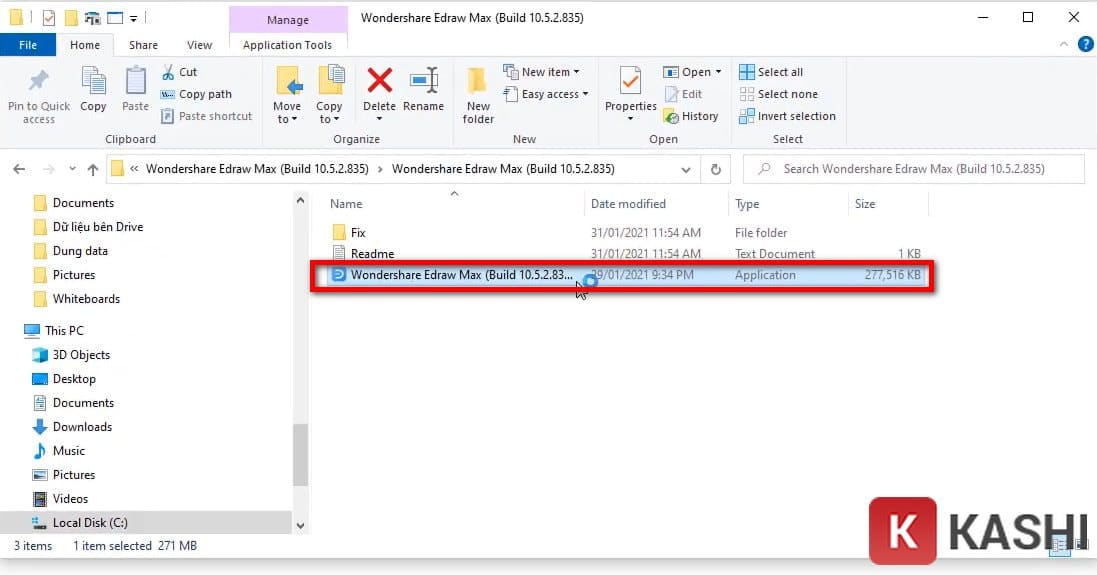
Task: Switch to the Share ribbon tab
Action: [x=143, y=45]
